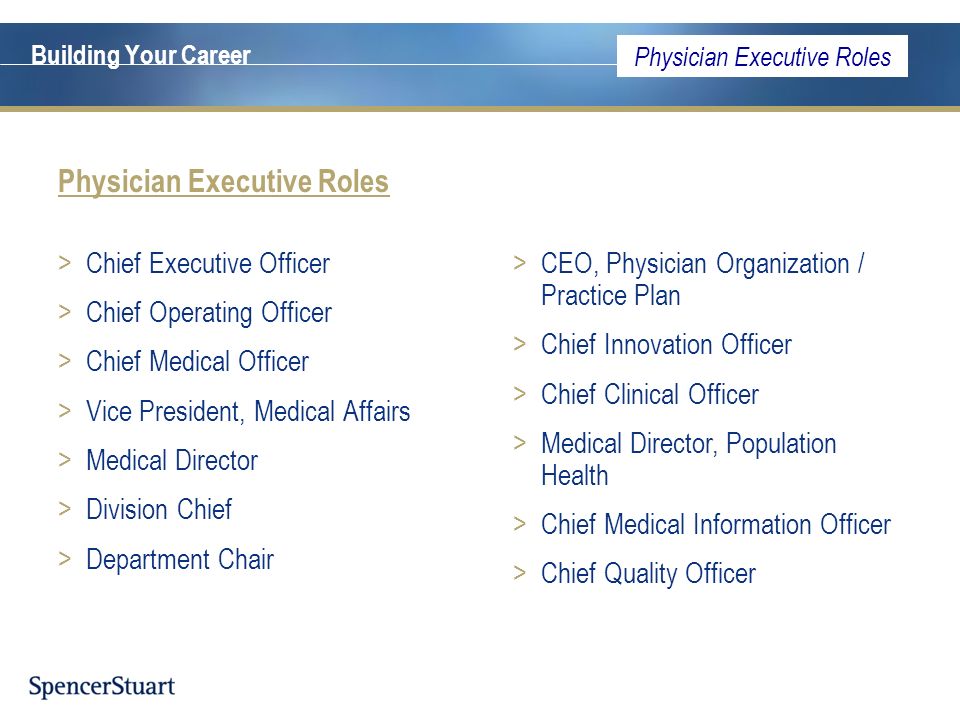Click the Physician Executive Roles header box
The height and width of the screenshot is (720, 960).
762,56
